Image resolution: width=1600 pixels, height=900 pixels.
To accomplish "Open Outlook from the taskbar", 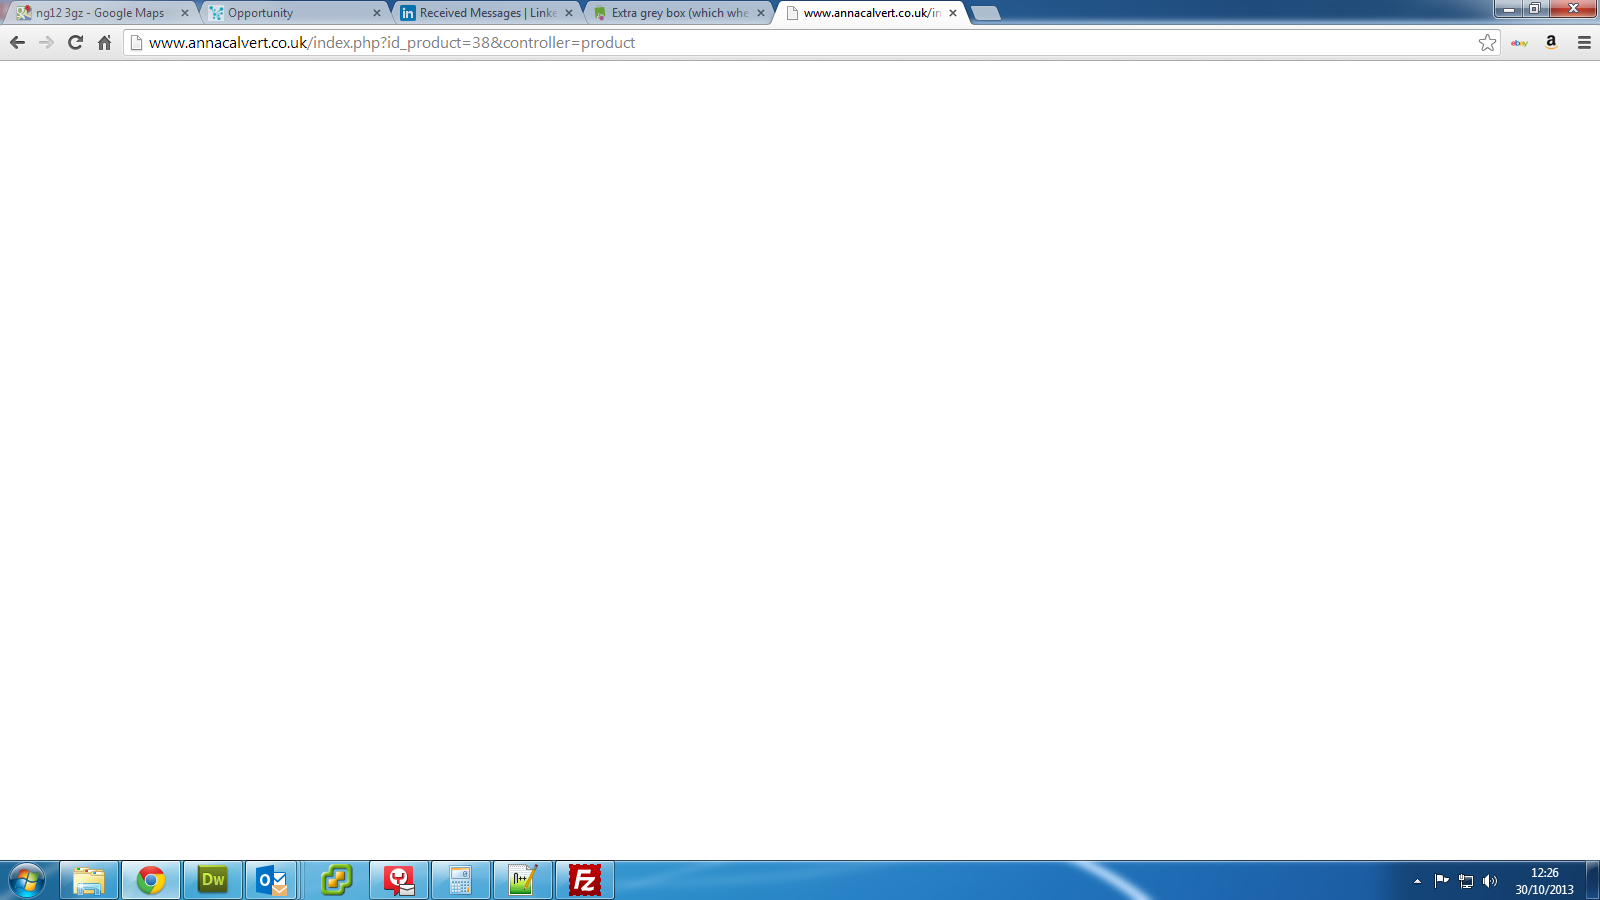I will click(x=272, y=880).
